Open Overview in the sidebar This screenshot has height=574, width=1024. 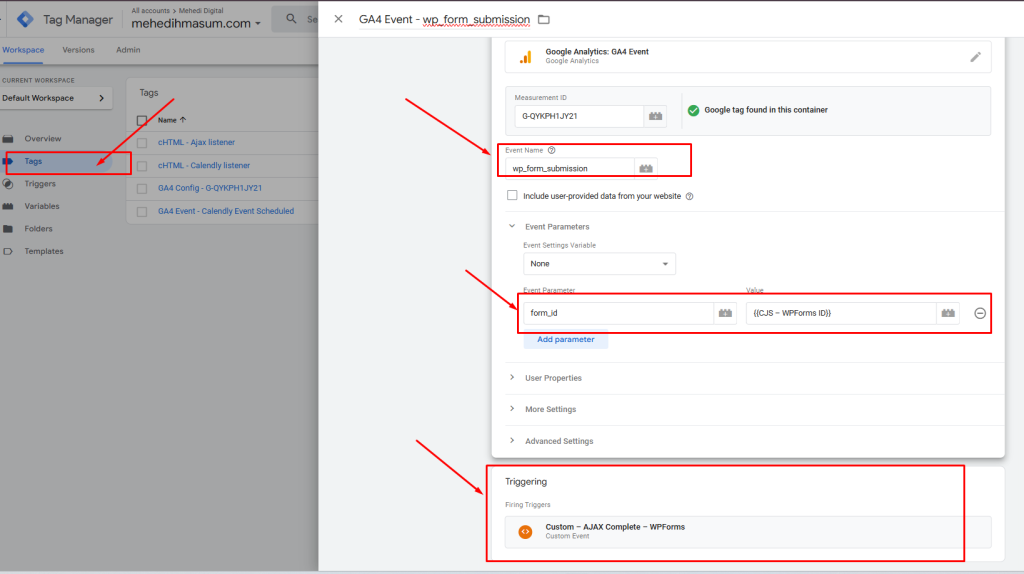[x=42, y=138]
